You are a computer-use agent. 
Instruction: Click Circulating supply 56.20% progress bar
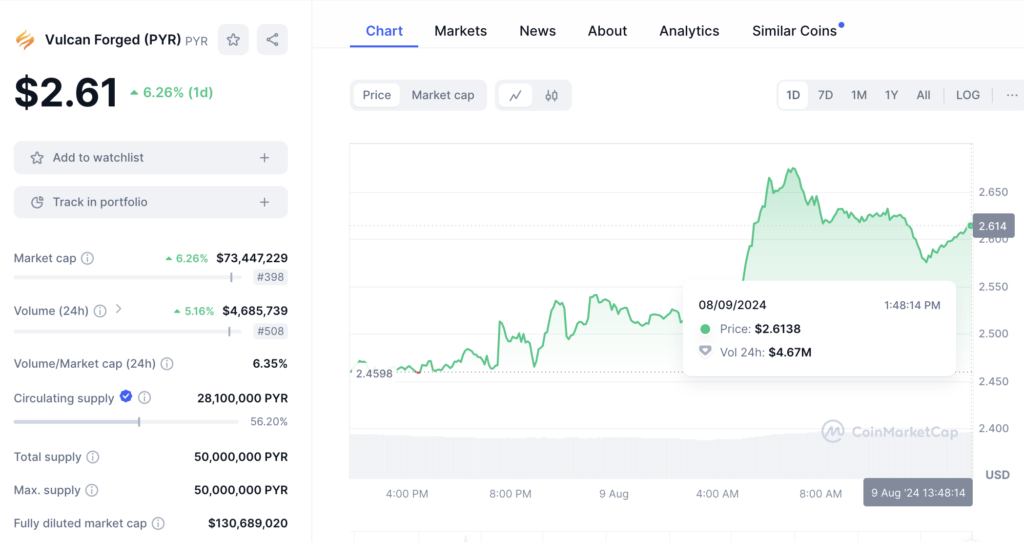[126, 422]
